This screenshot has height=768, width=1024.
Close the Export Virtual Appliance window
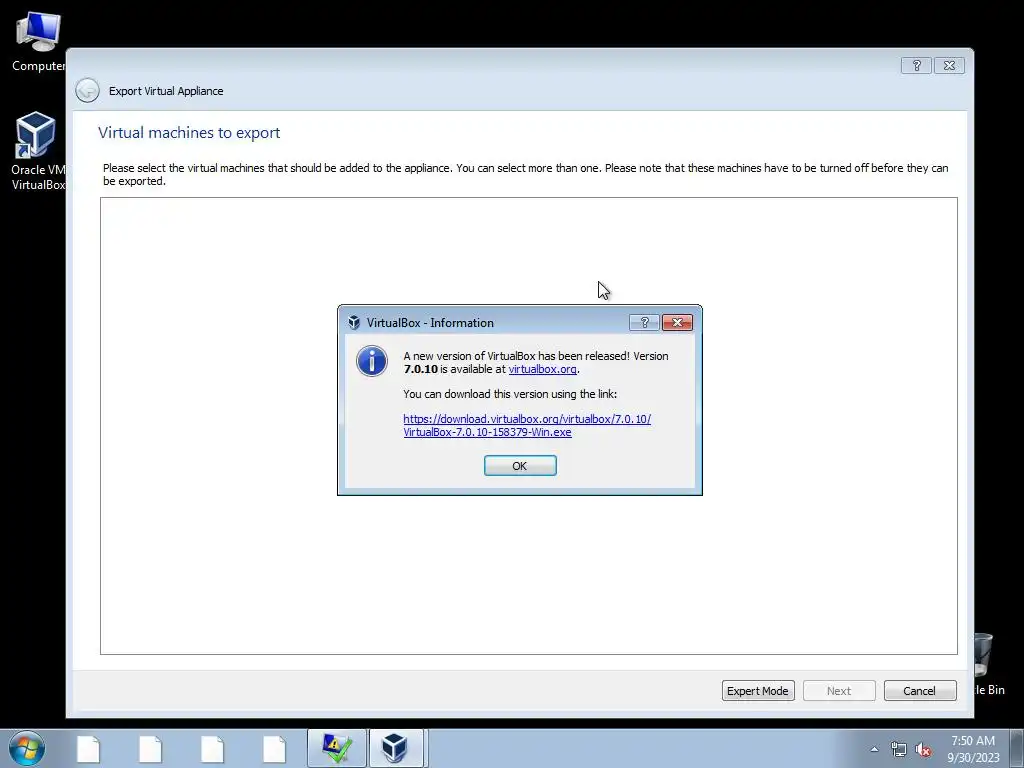pyautogui.click(x=950, y=65)
